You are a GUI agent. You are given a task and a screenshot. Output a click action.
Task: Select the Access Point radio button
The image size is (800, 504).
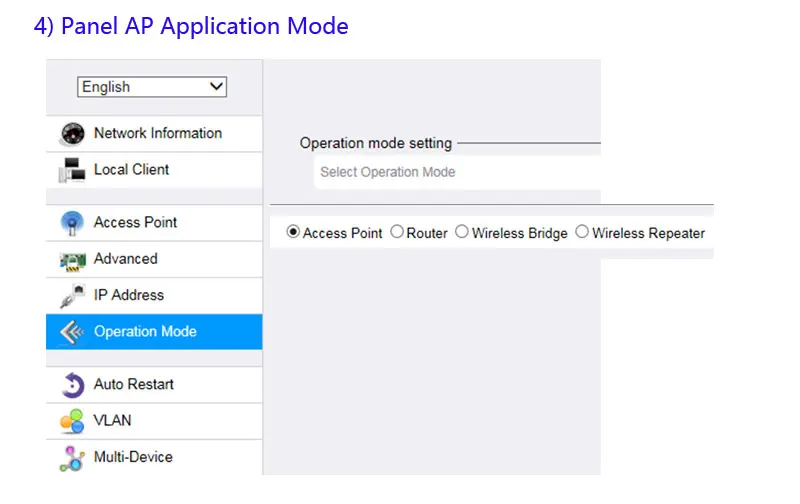pyautogui.click(x=293, y=232)
